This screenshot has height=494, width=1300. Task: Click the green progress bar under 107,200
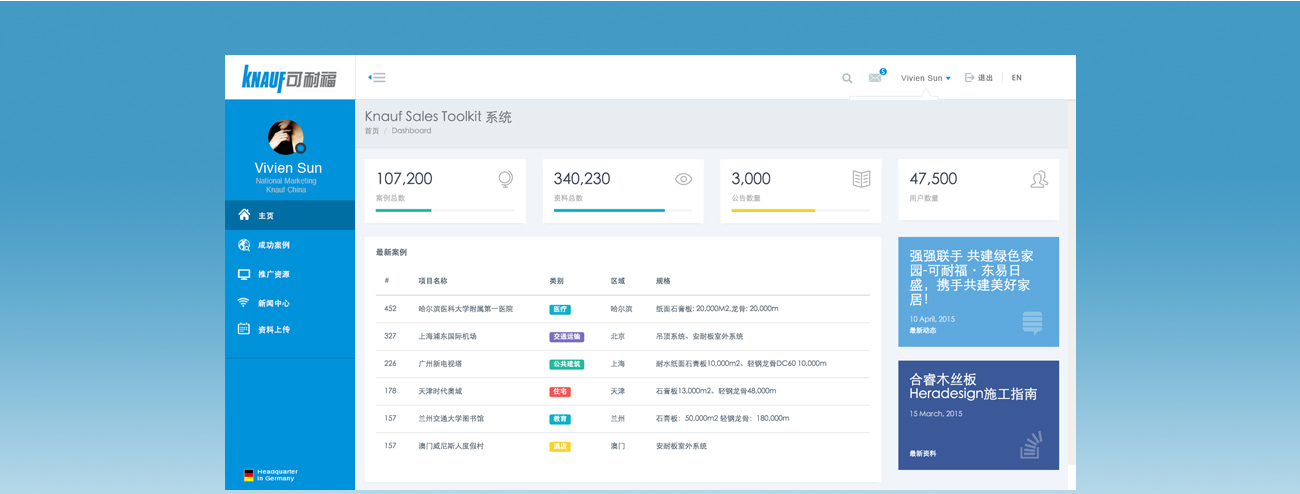click(404, 210)
